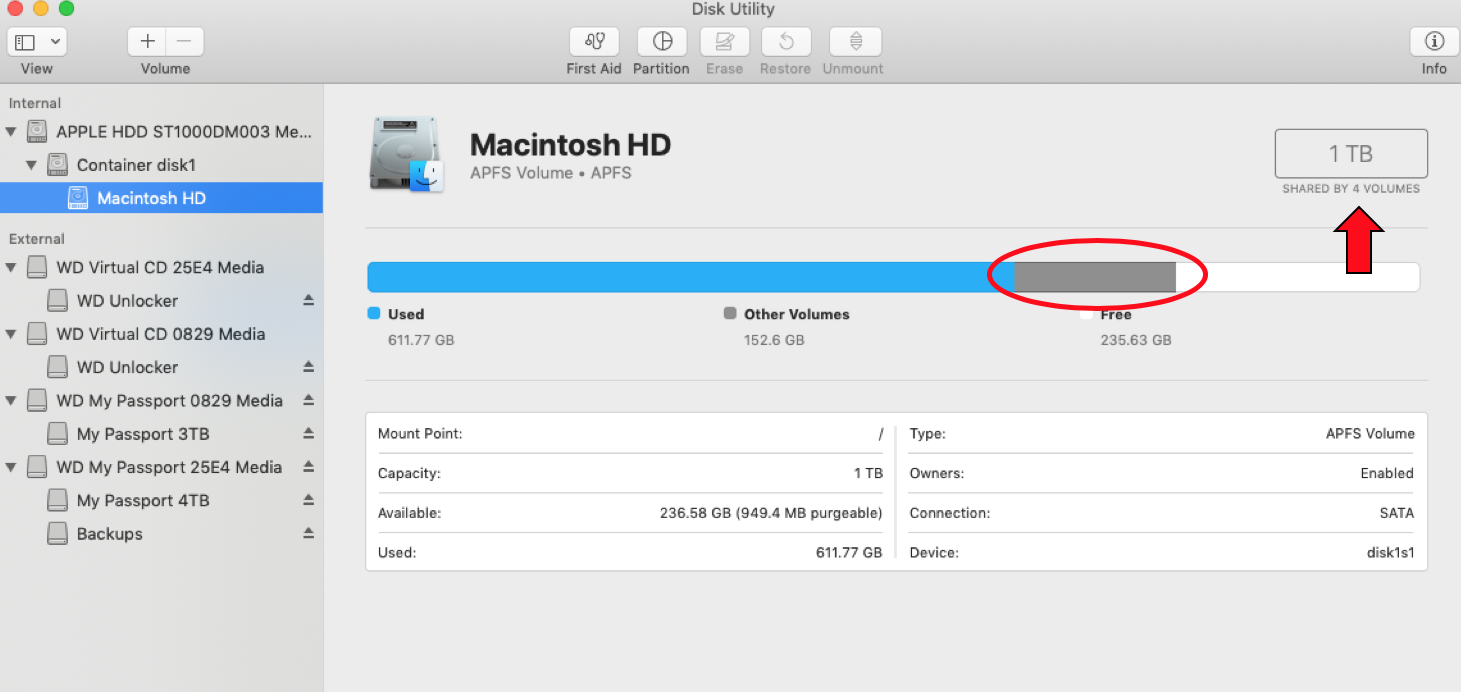Collapse WD My Passport 0829 Media

click(11, 401)
